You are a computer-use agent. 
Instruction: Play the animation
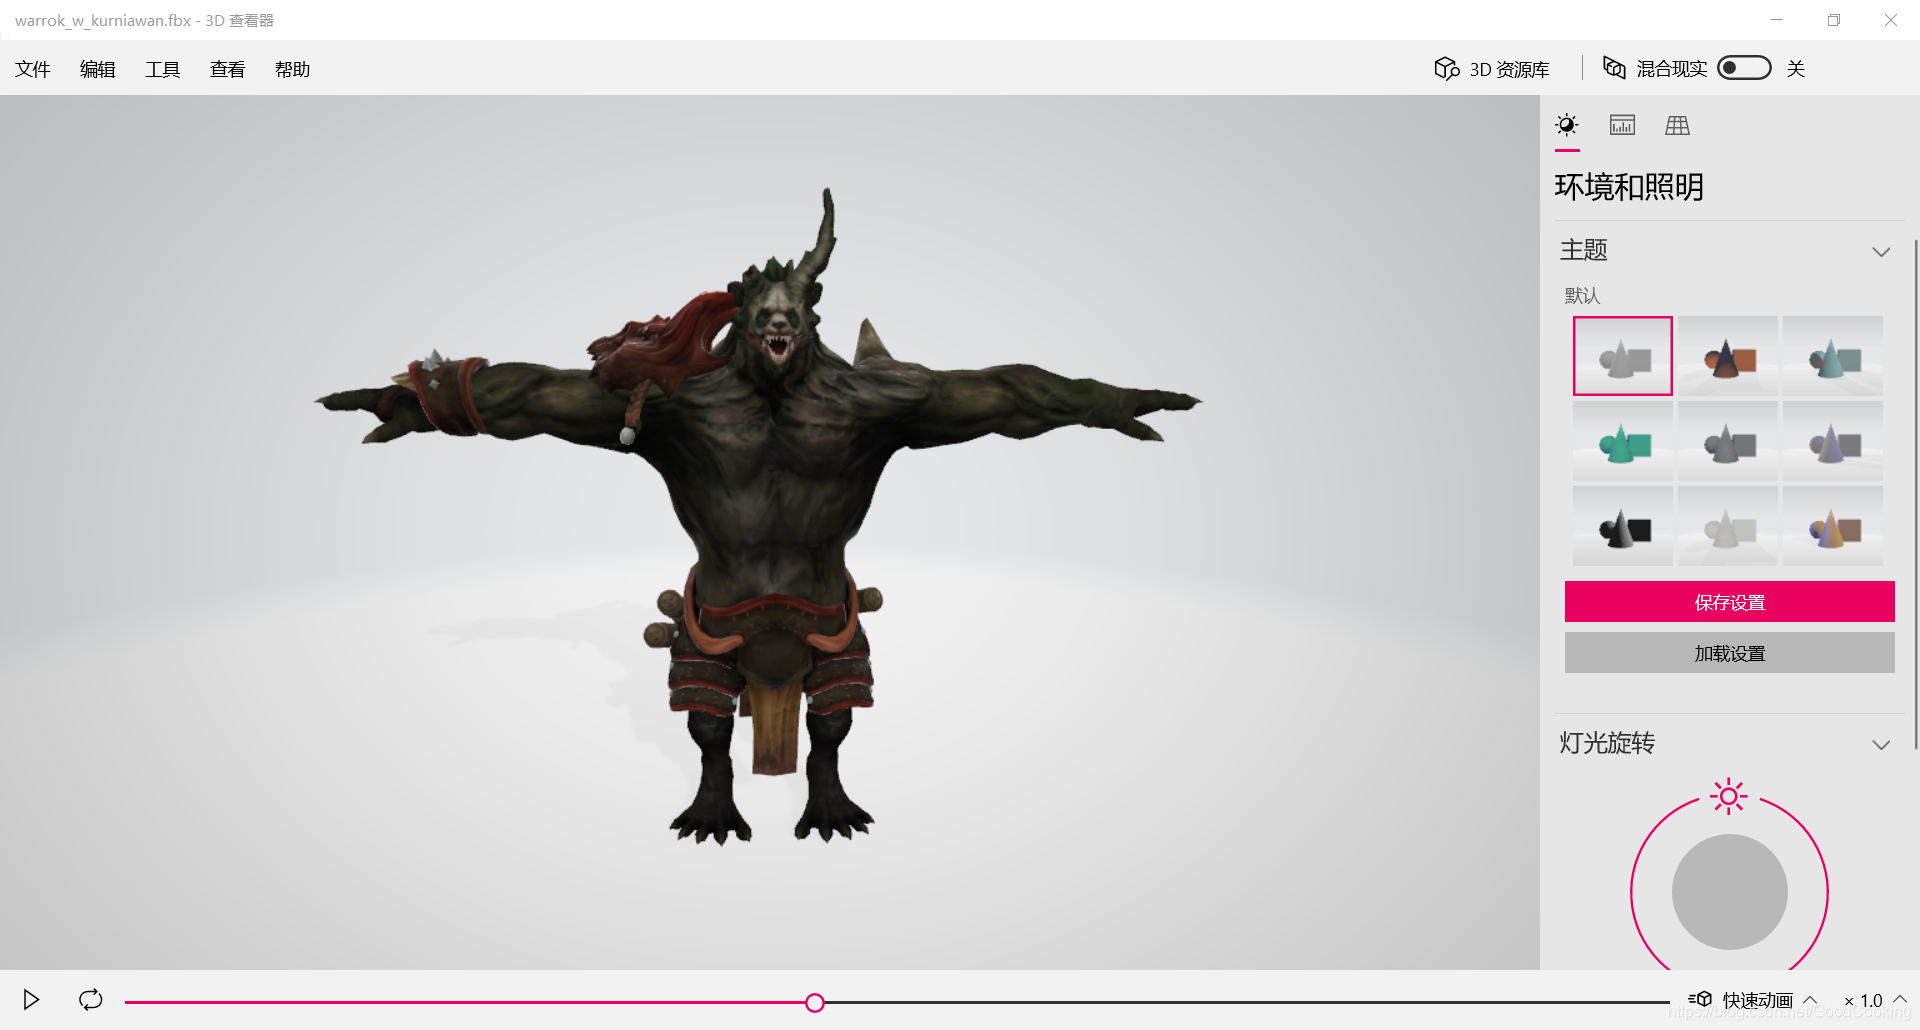31,999
